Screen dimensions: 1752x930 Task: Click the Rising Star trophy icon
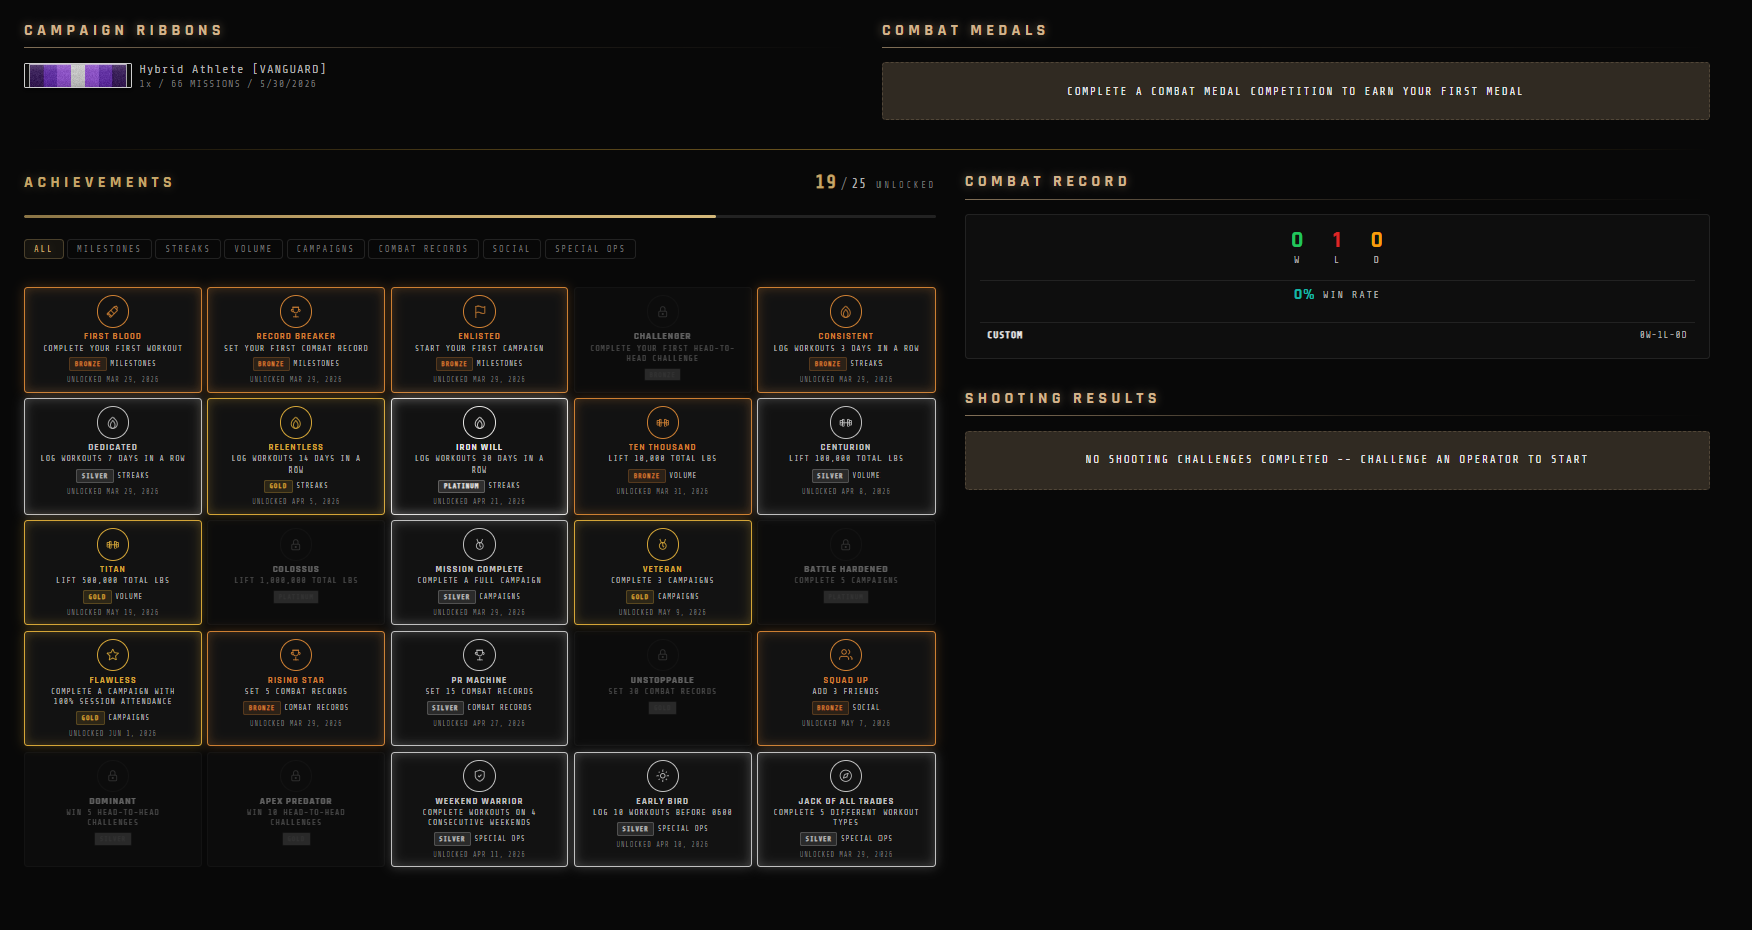coord(296,656)
